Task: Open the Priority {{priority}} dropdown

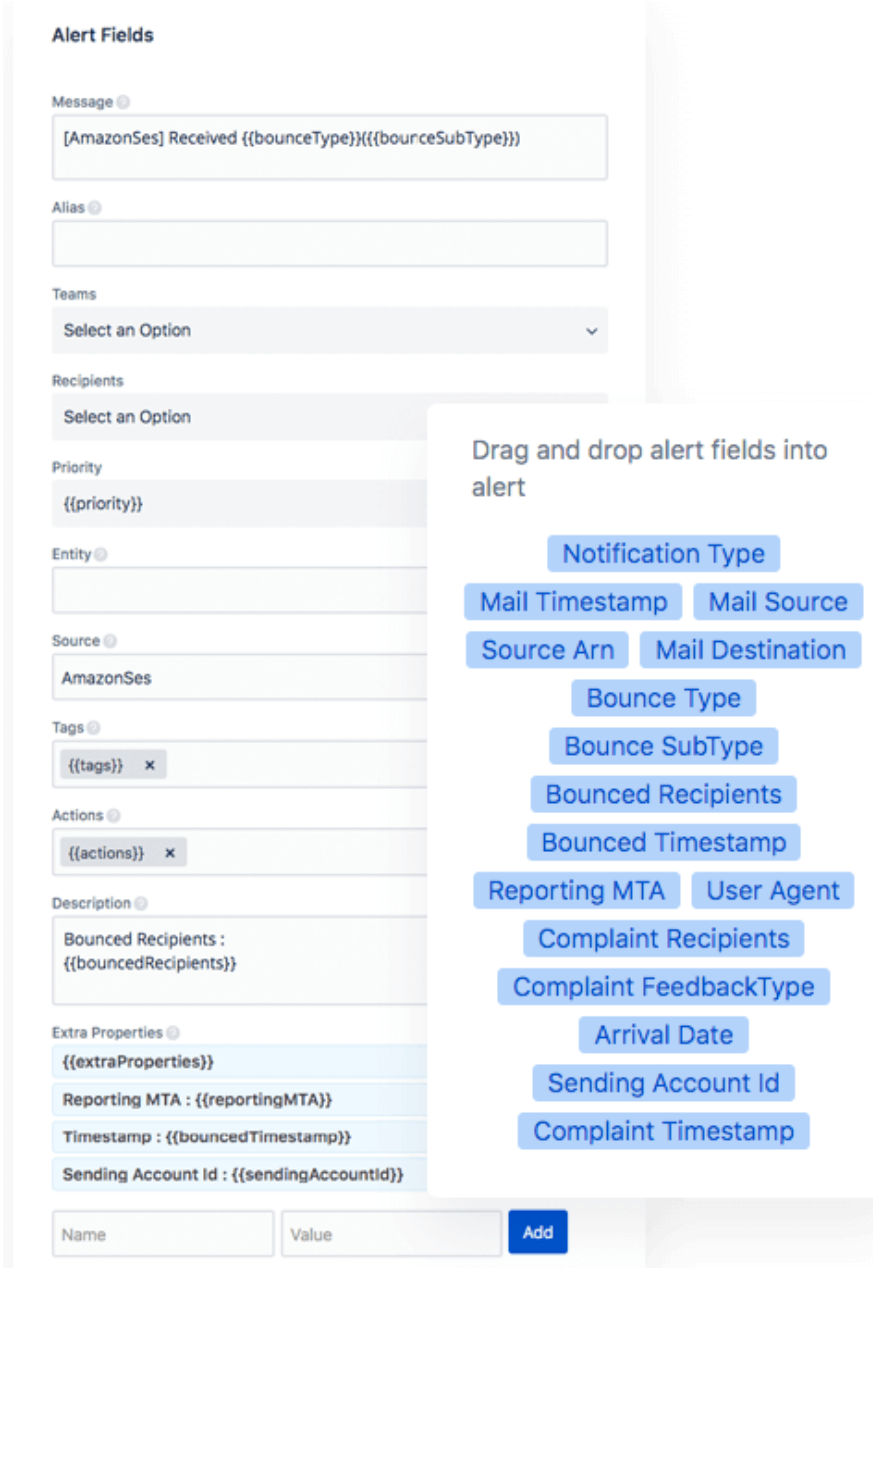Action: (240, 503)
